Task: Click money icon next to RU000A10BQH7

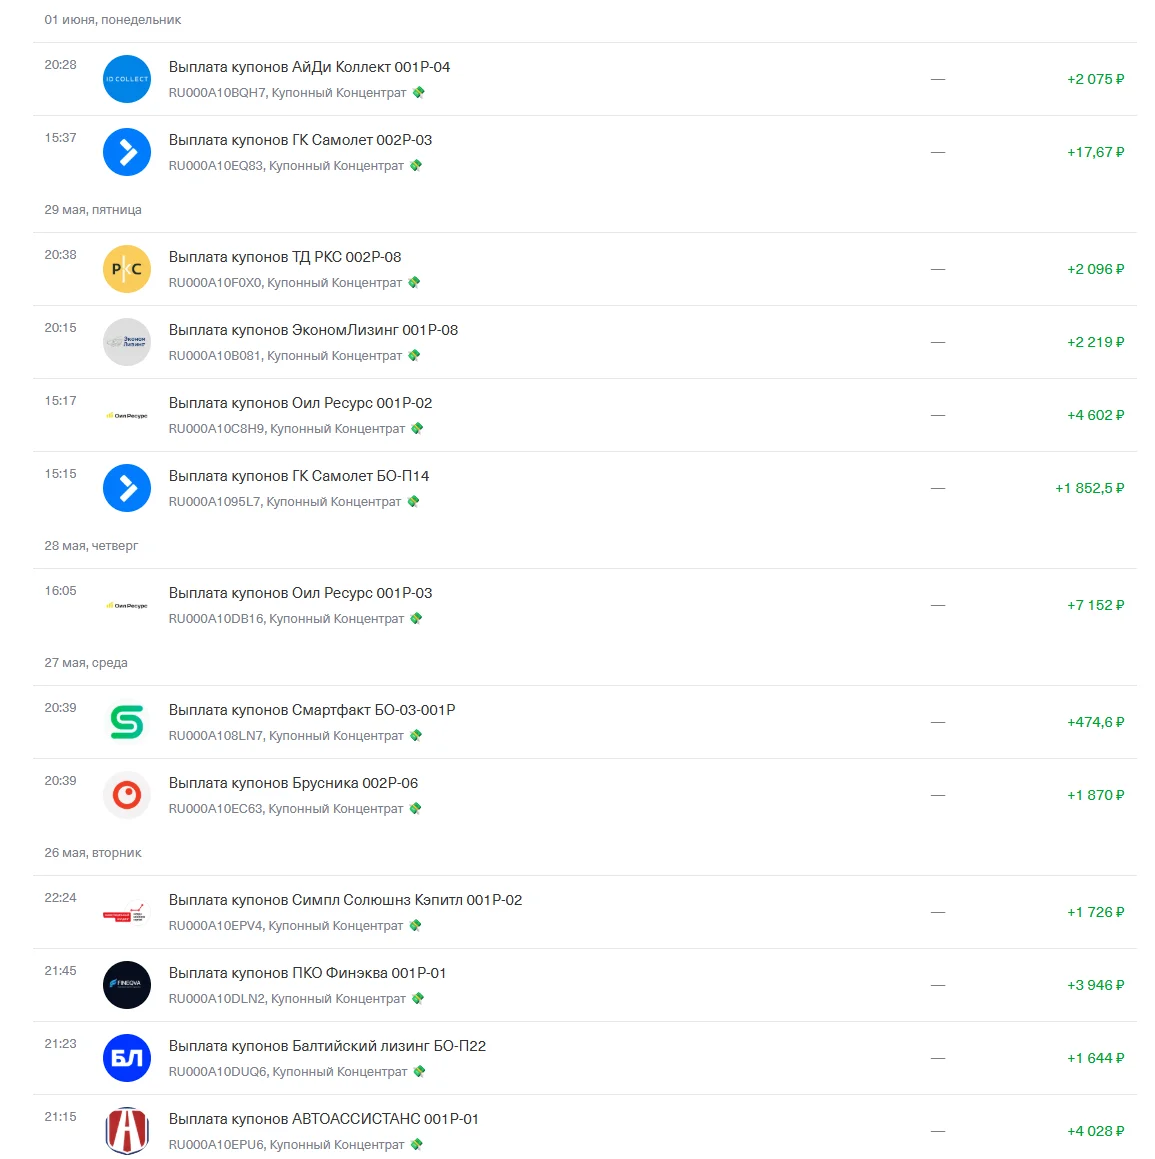Action: click(418, 92)
